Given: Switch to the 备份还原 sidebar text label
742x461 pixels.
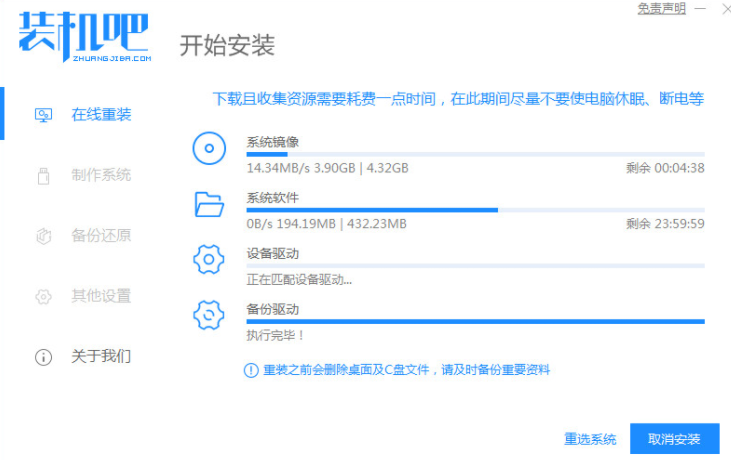Looking at the screenshot, I should tap(101, 237).
